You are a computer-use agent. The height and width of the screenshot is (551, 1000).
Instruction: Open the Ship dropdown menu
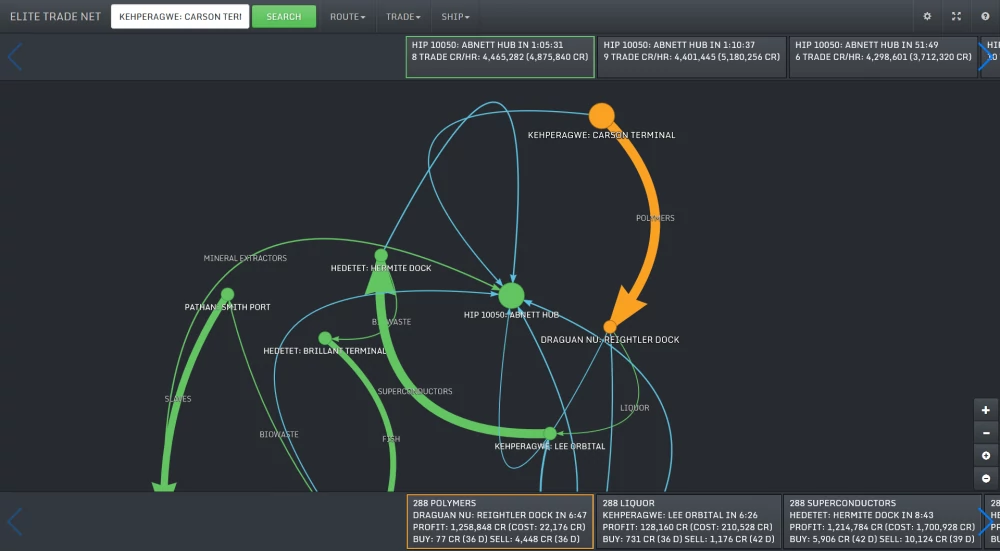pyautogui.click(x=455, y=17)
